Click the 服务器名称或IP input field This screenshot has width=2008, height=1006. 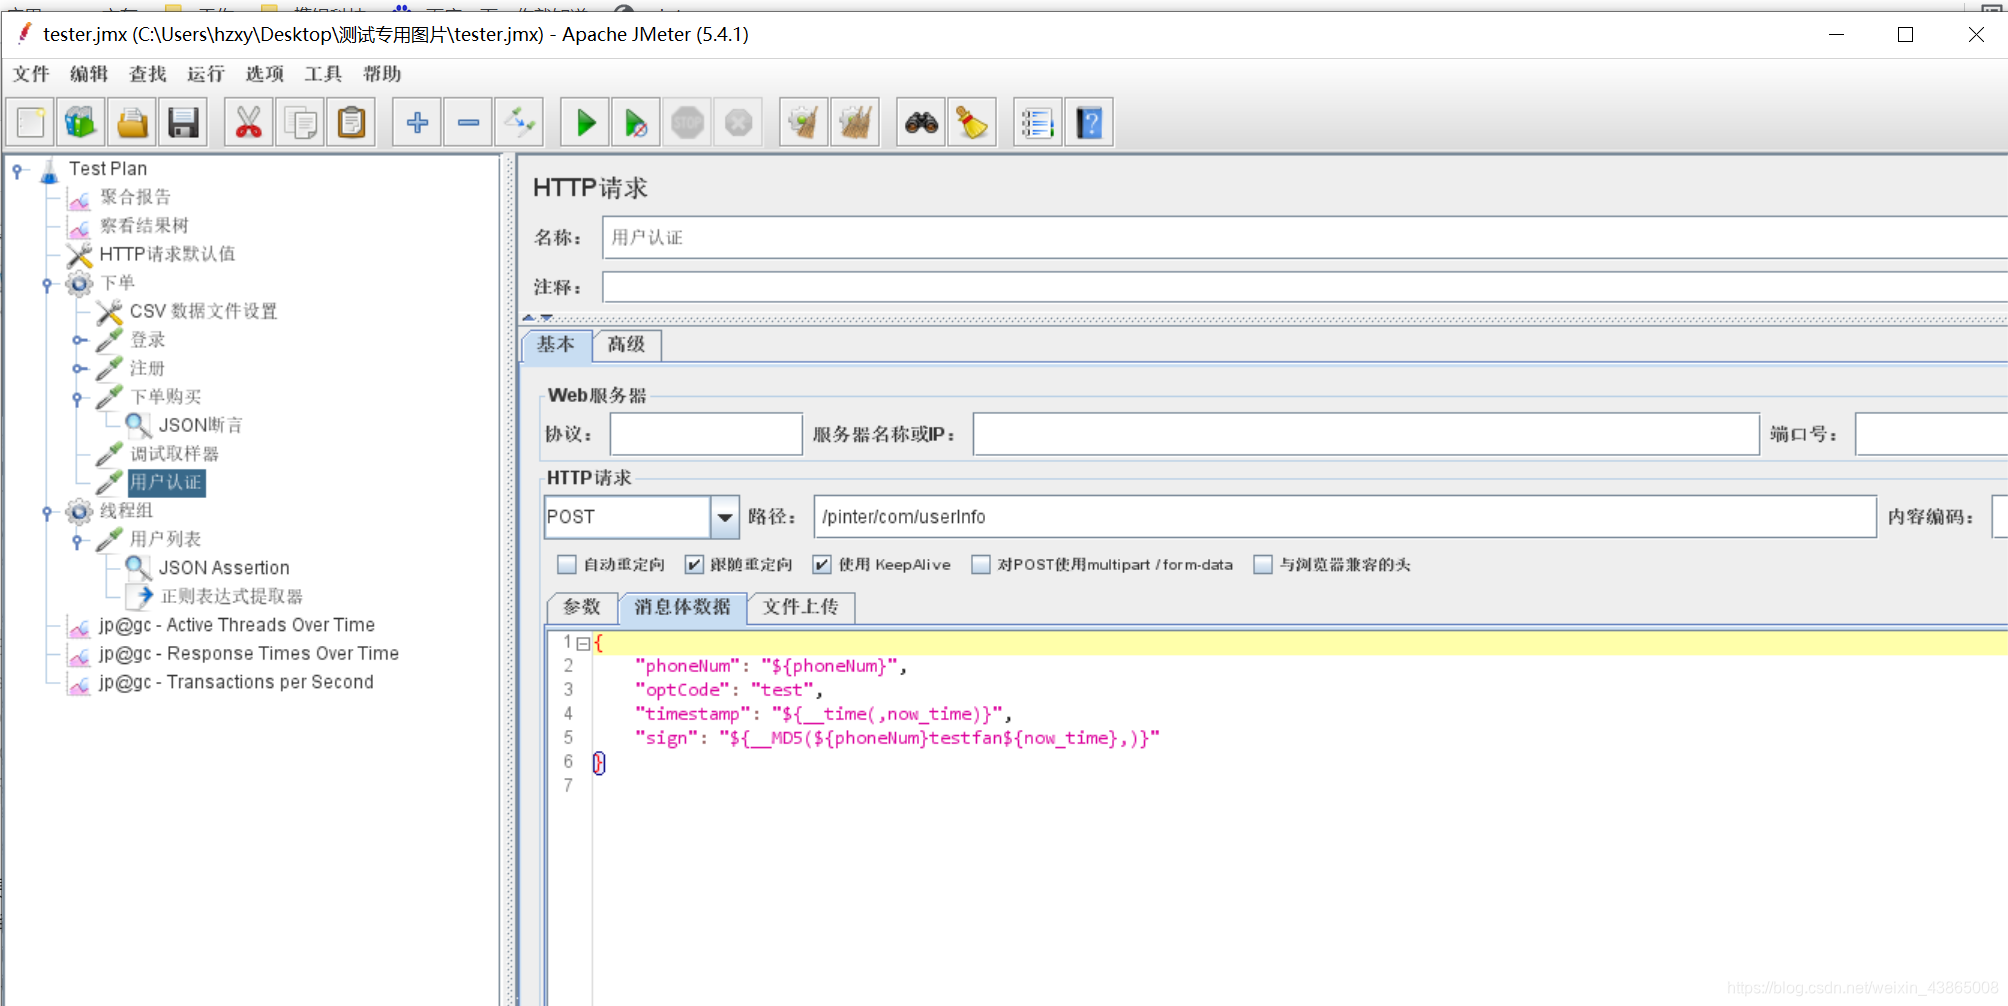pyautogui.click(x=1366, y=434)
